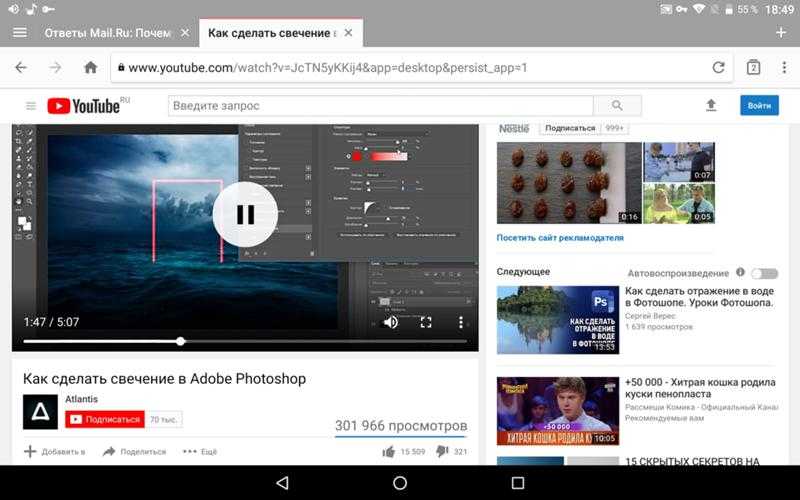Click the 301 966 просмотров view count

coord(401,426)
